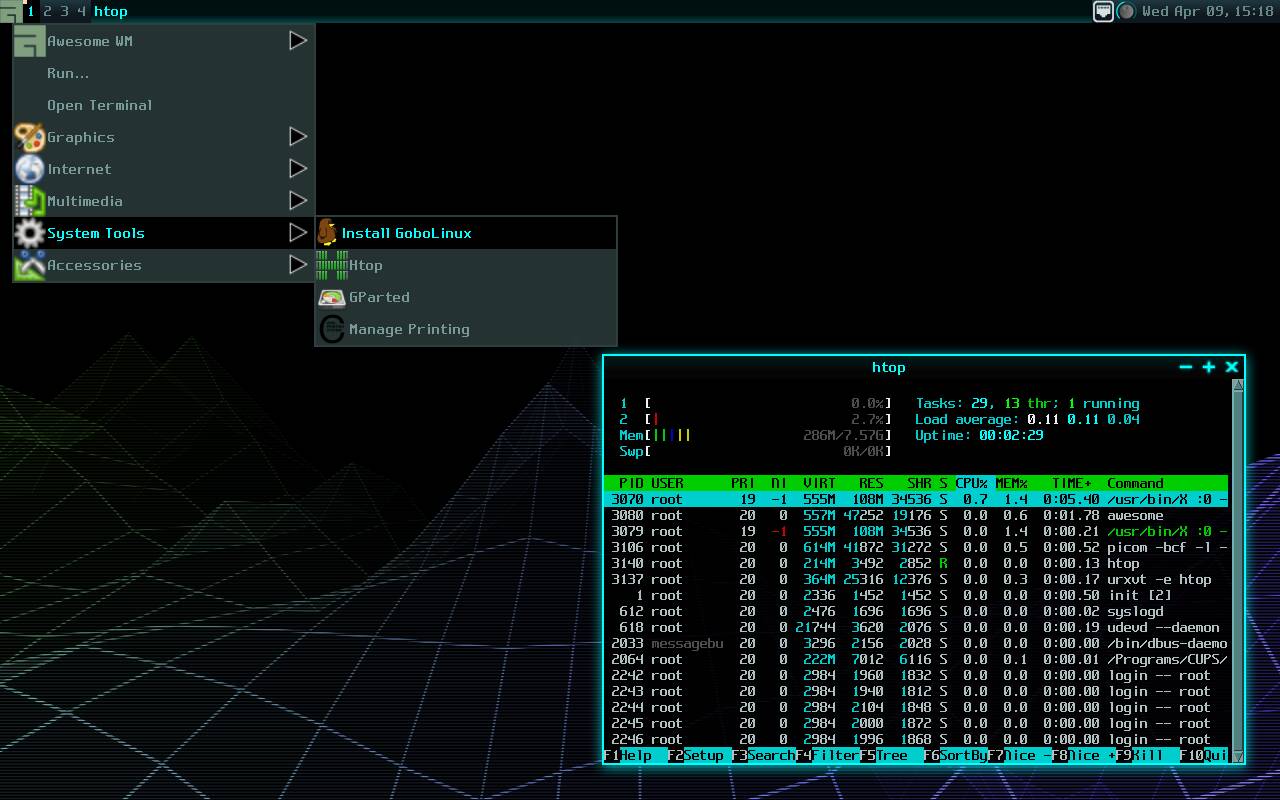Expand the Accessories submenu arrow
This screenshot has height=800, width=1280.
click(297, 265)
